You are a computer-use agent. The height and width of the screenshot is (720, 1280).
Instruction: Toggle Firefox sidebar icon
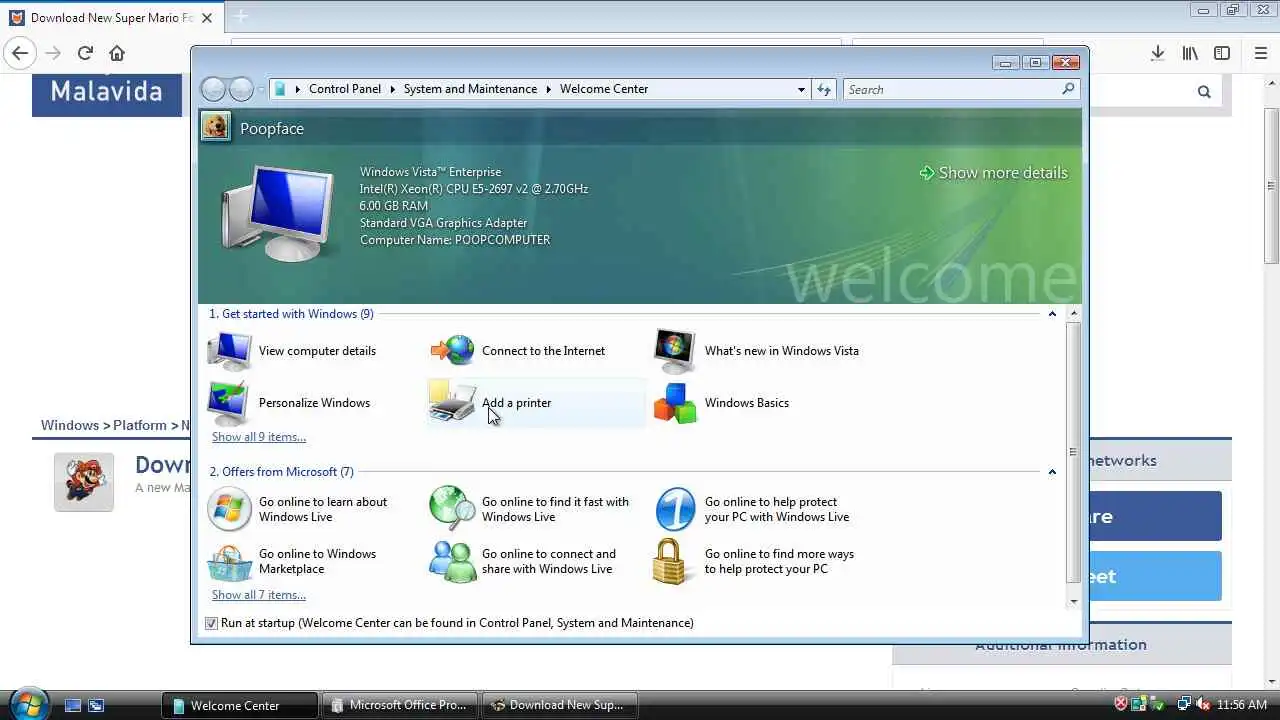click(1222, 53)
